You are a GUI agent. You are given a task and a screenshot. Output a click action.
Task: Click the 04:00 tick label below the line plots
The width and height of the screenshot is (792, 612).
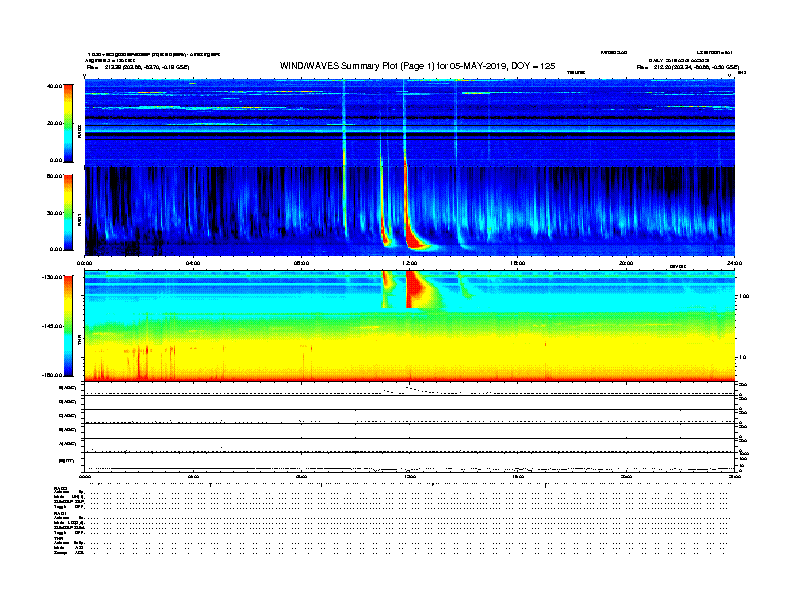tap(193, 476)
